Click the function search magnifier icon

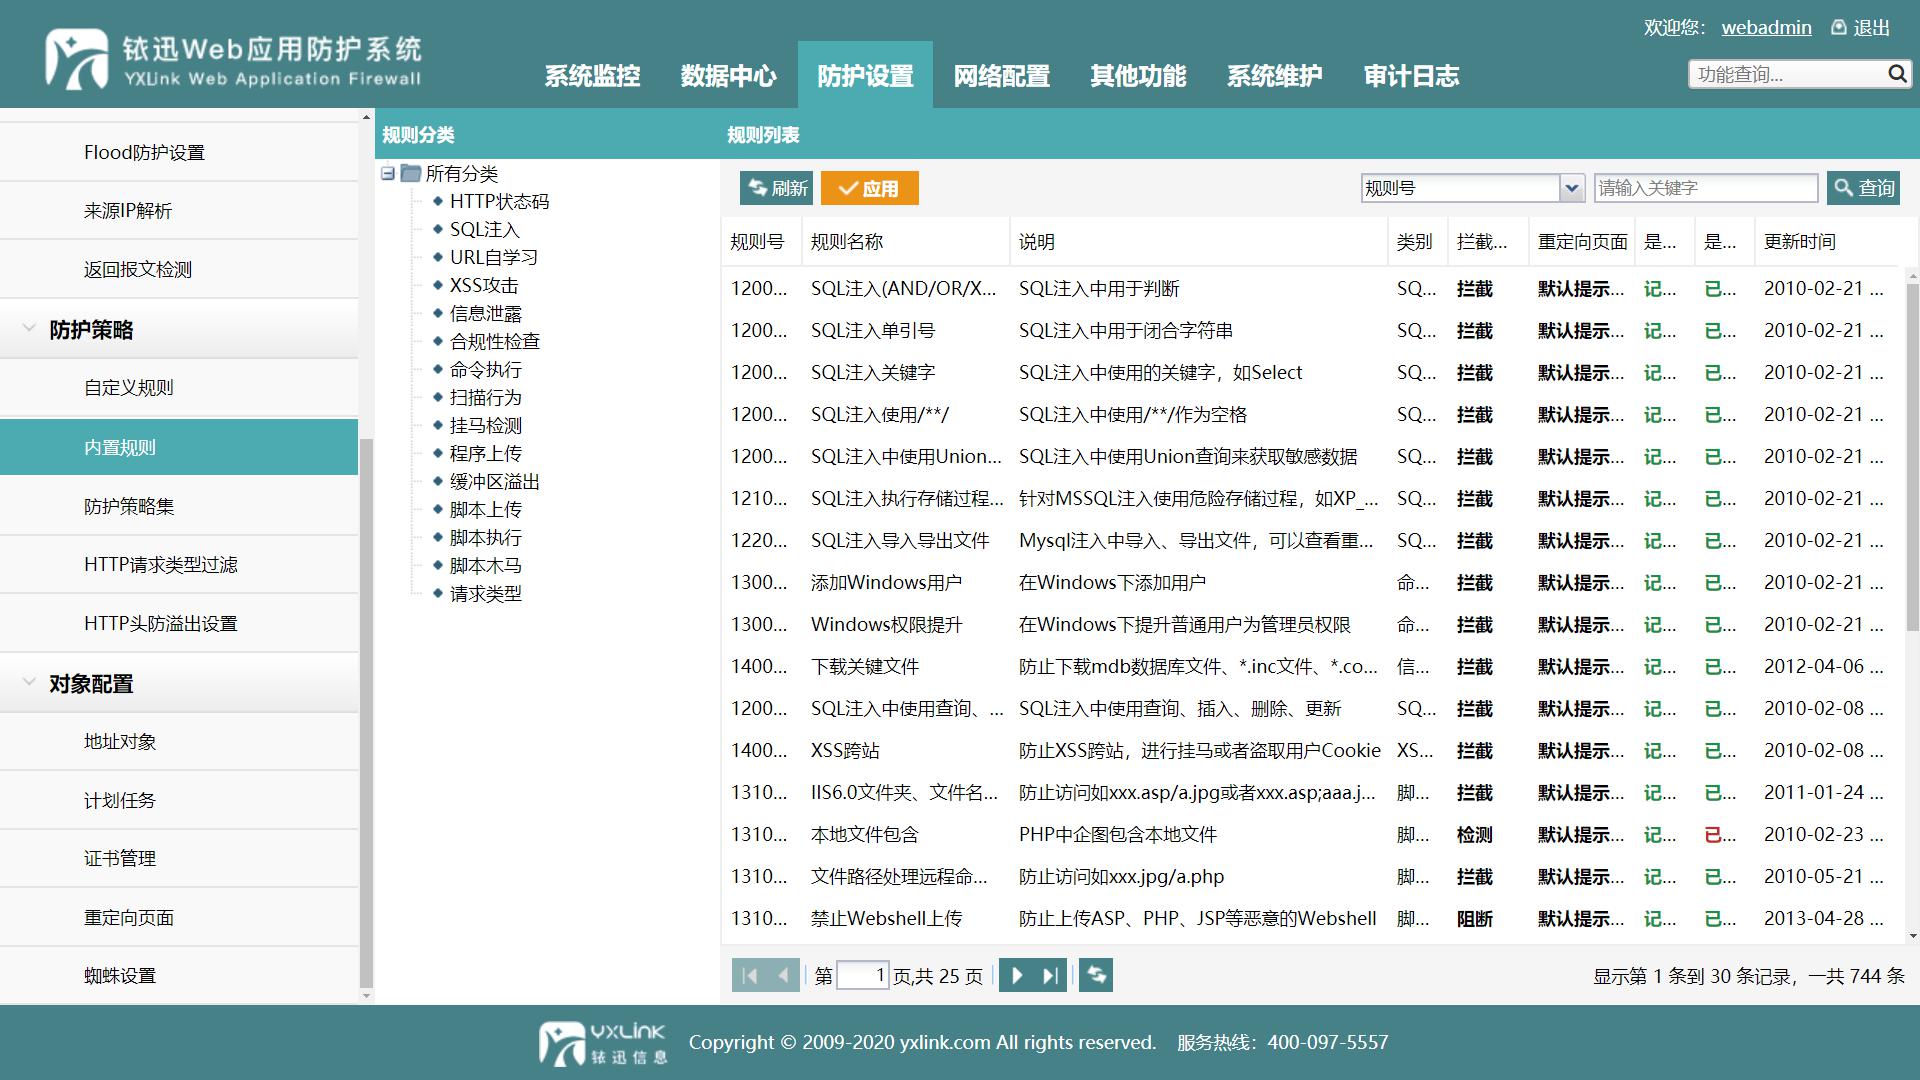(x=1897, y=74)
